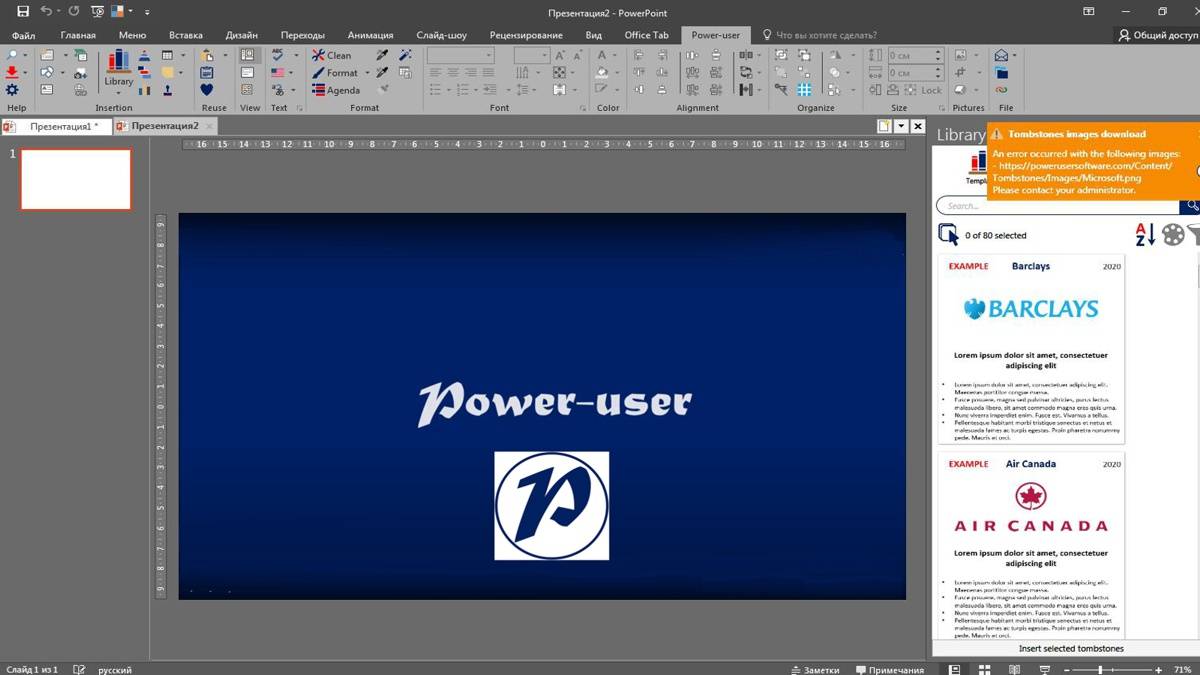The image size is (1200, 675).
Task: Switch to slide sorter view
Action: (985, 669)
